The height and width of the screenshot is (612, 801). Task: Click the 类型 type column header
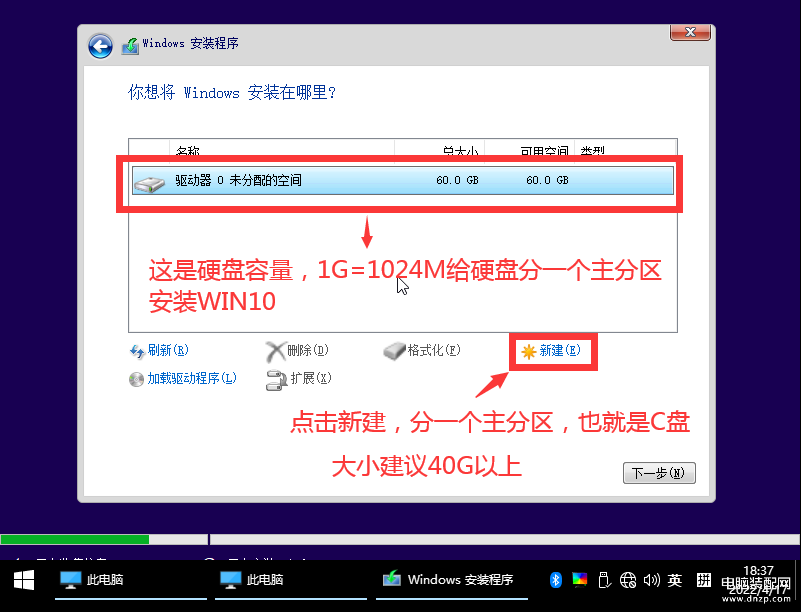[x=593, y=151]
